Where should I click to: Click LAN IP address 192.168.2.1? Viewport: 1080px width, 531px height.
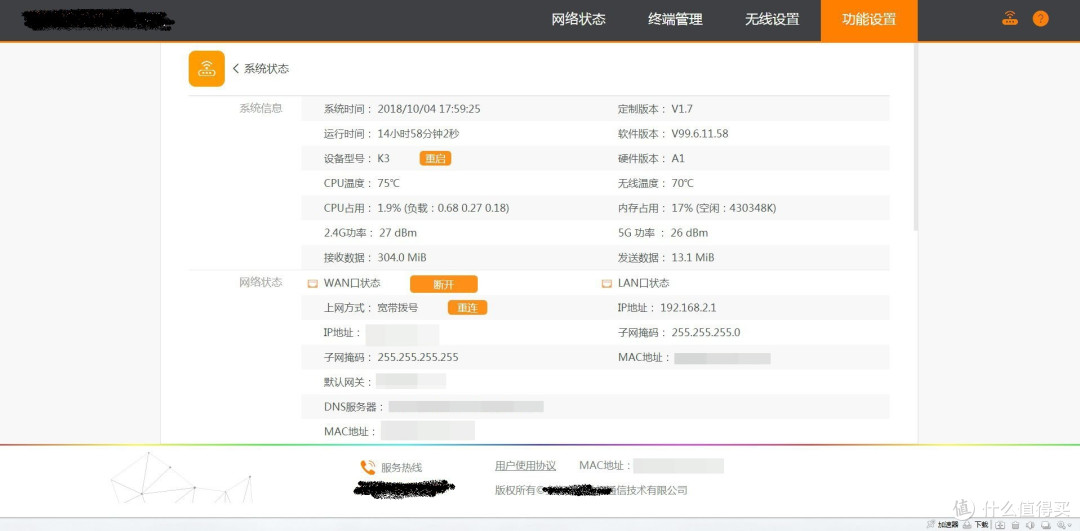pos(688,308)
